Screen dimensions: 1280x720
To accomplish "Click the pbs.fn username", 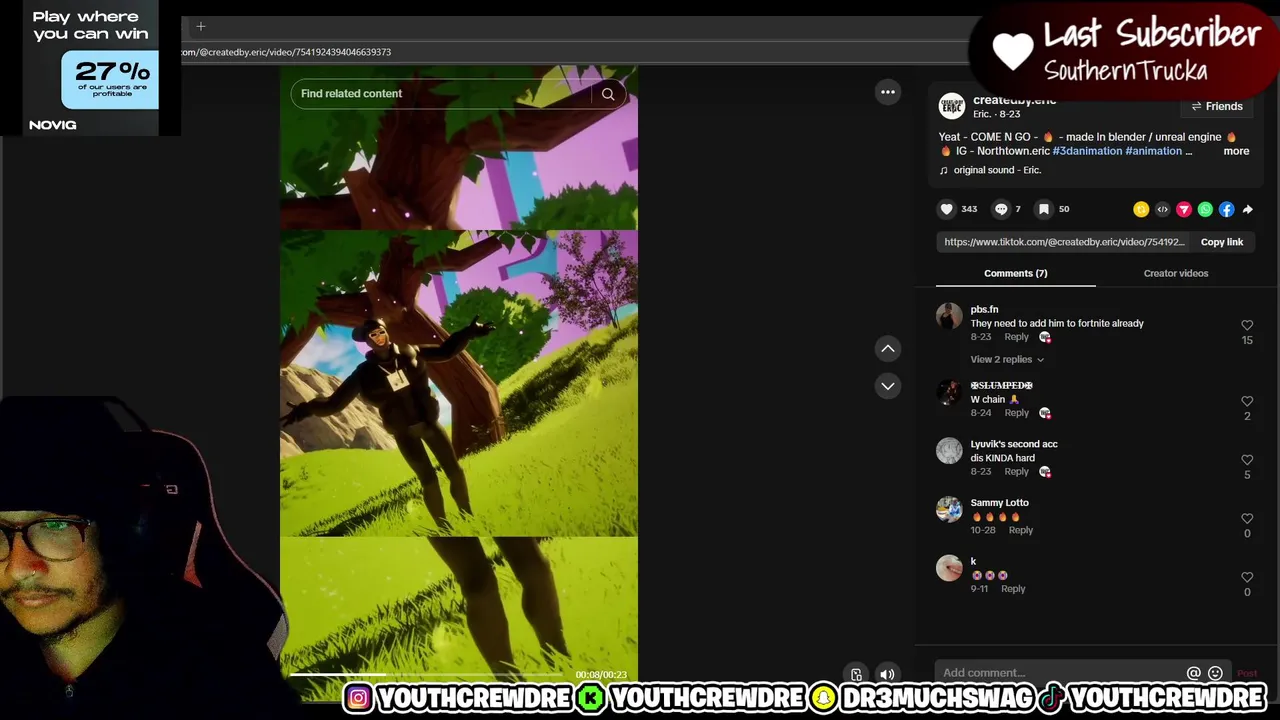I will pos(984,310).
